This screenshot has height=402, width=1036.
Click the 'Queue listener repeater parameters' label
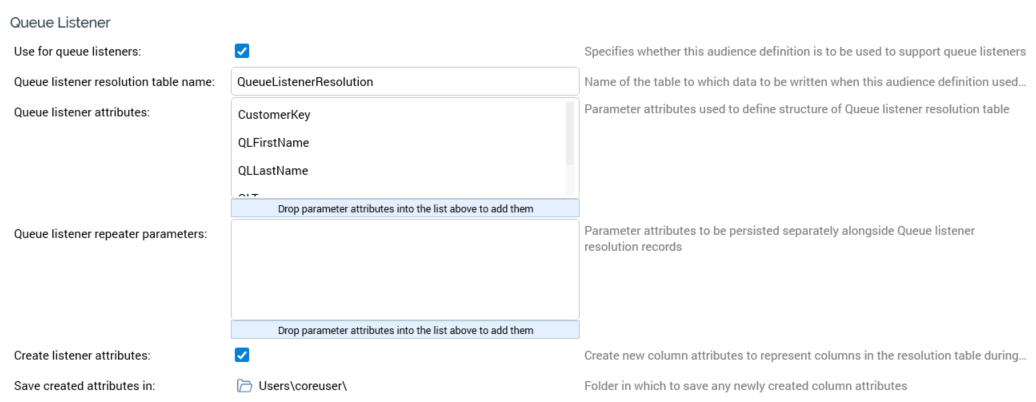pyautogui.click(x=110, y=234)
